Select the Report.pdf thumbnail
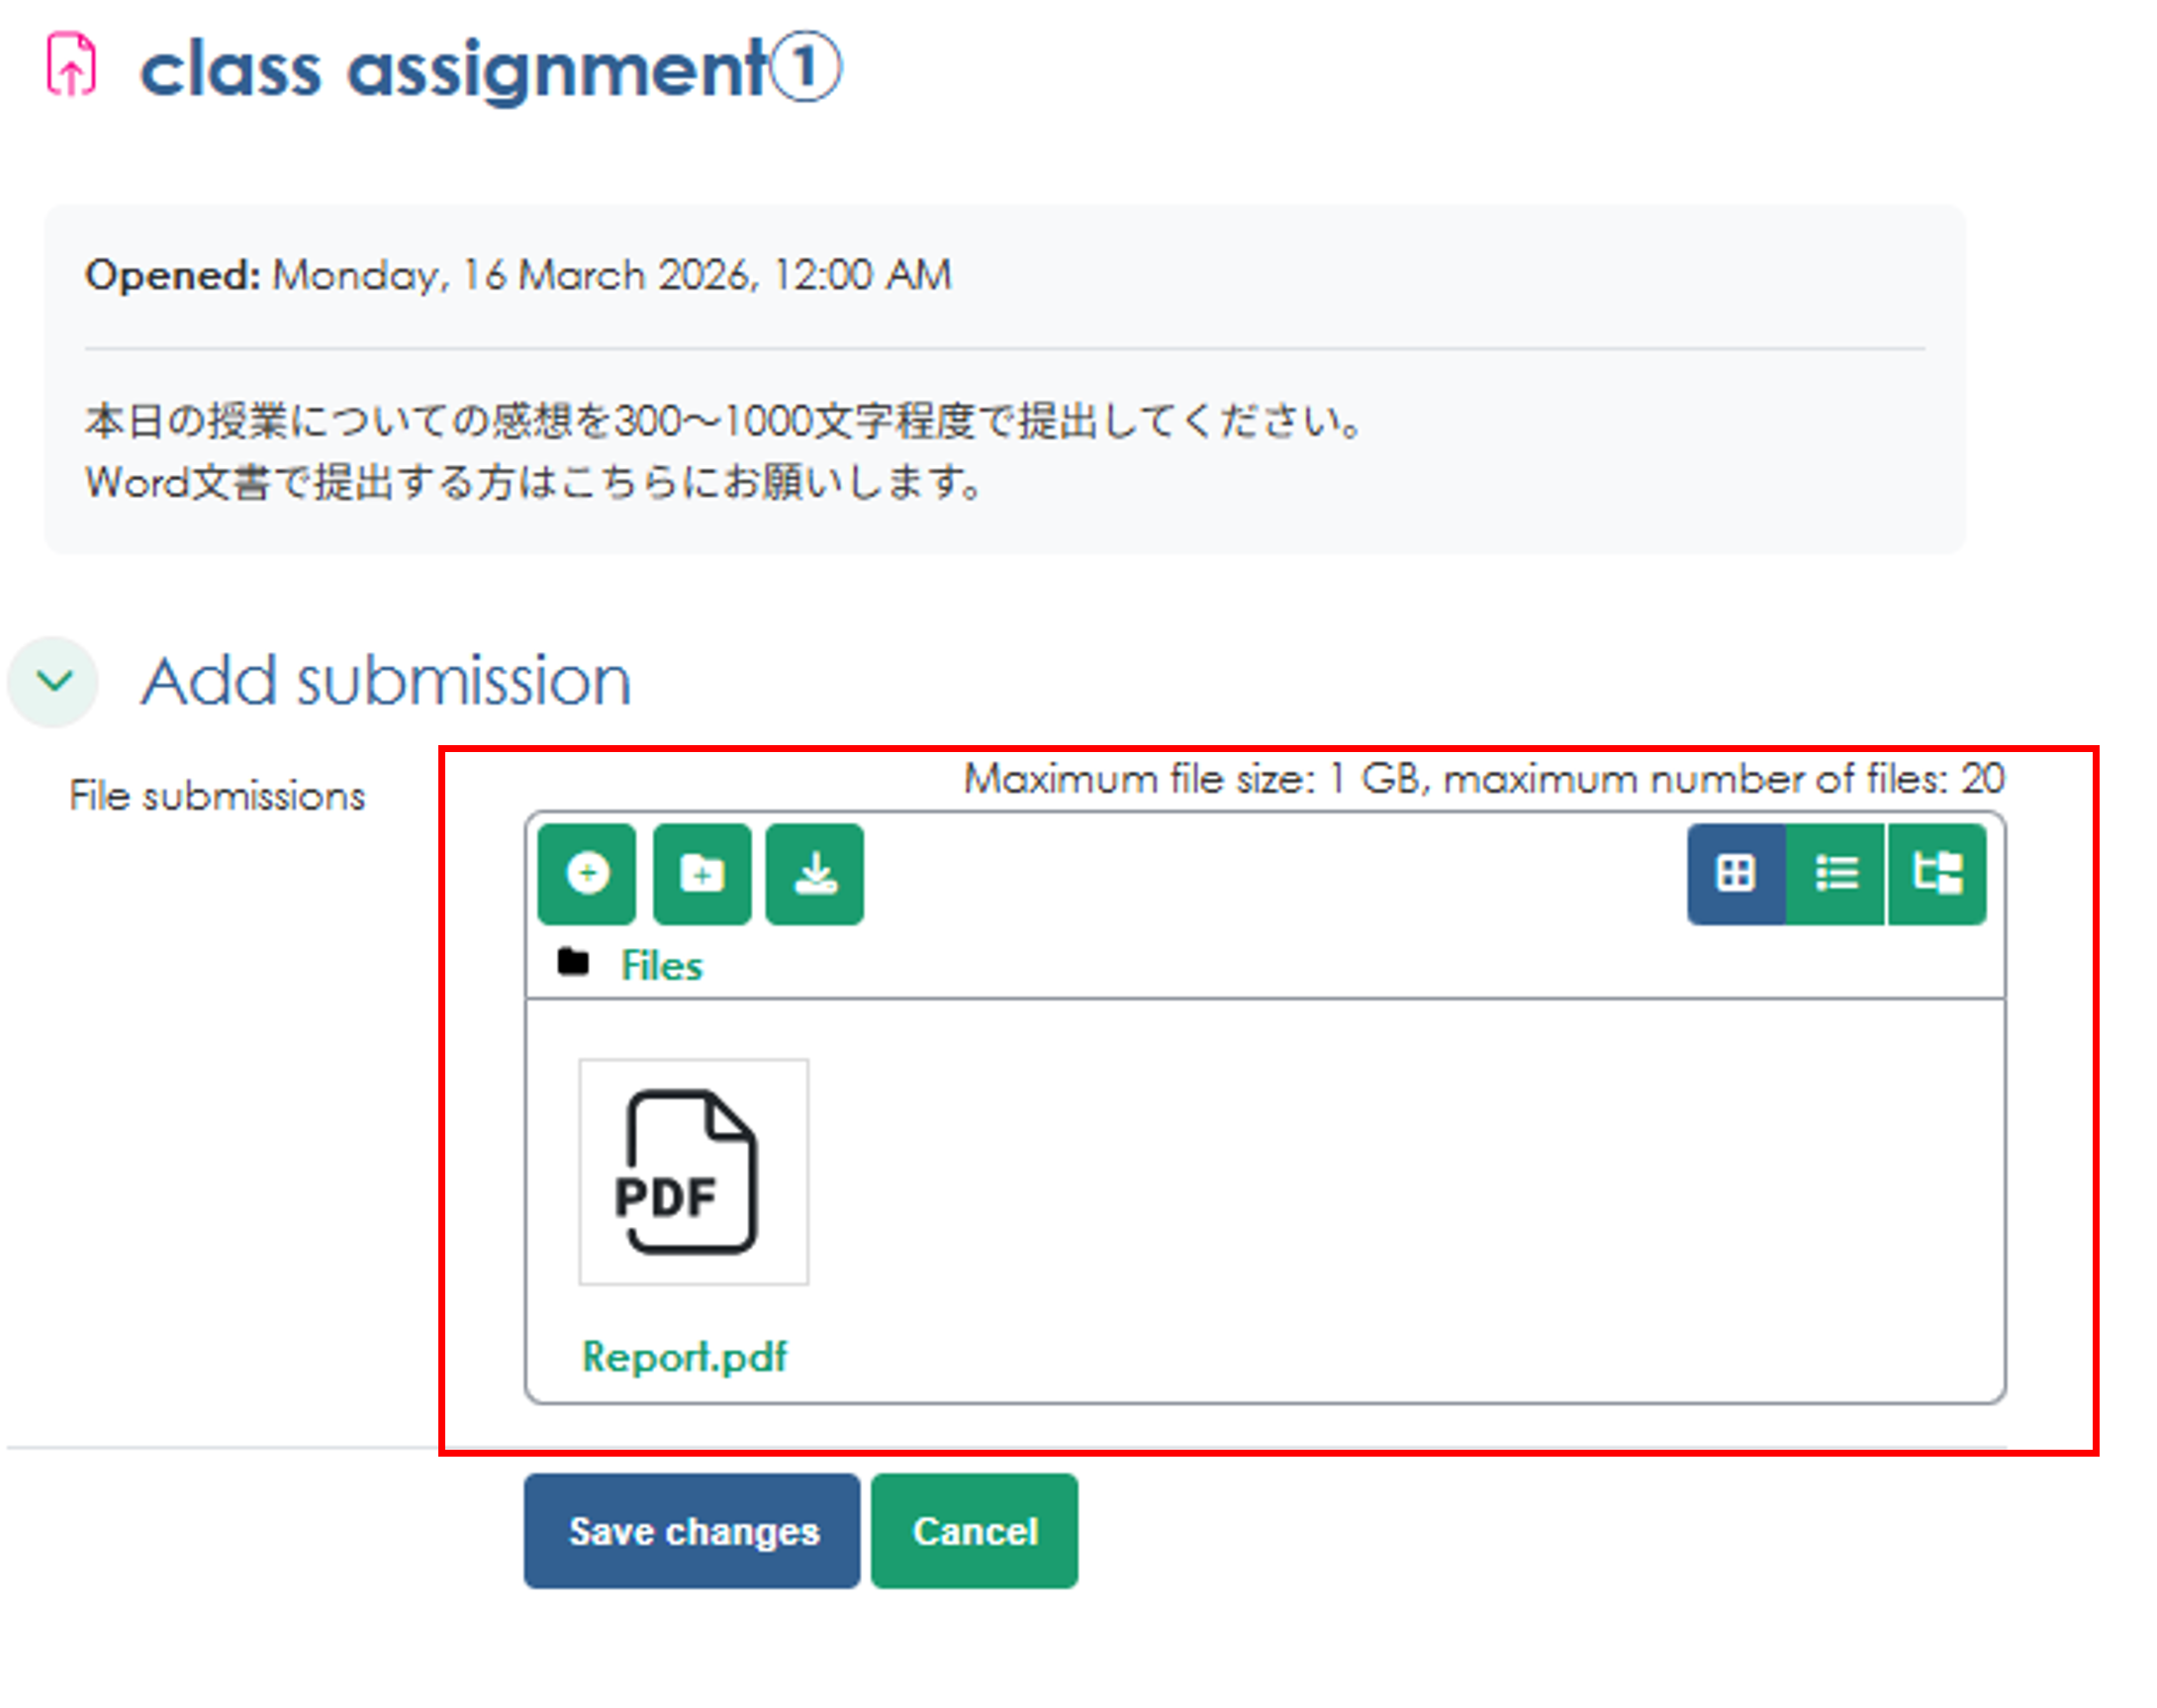This screenshot has height=1708, width=2157. [x=692, y=1171]
